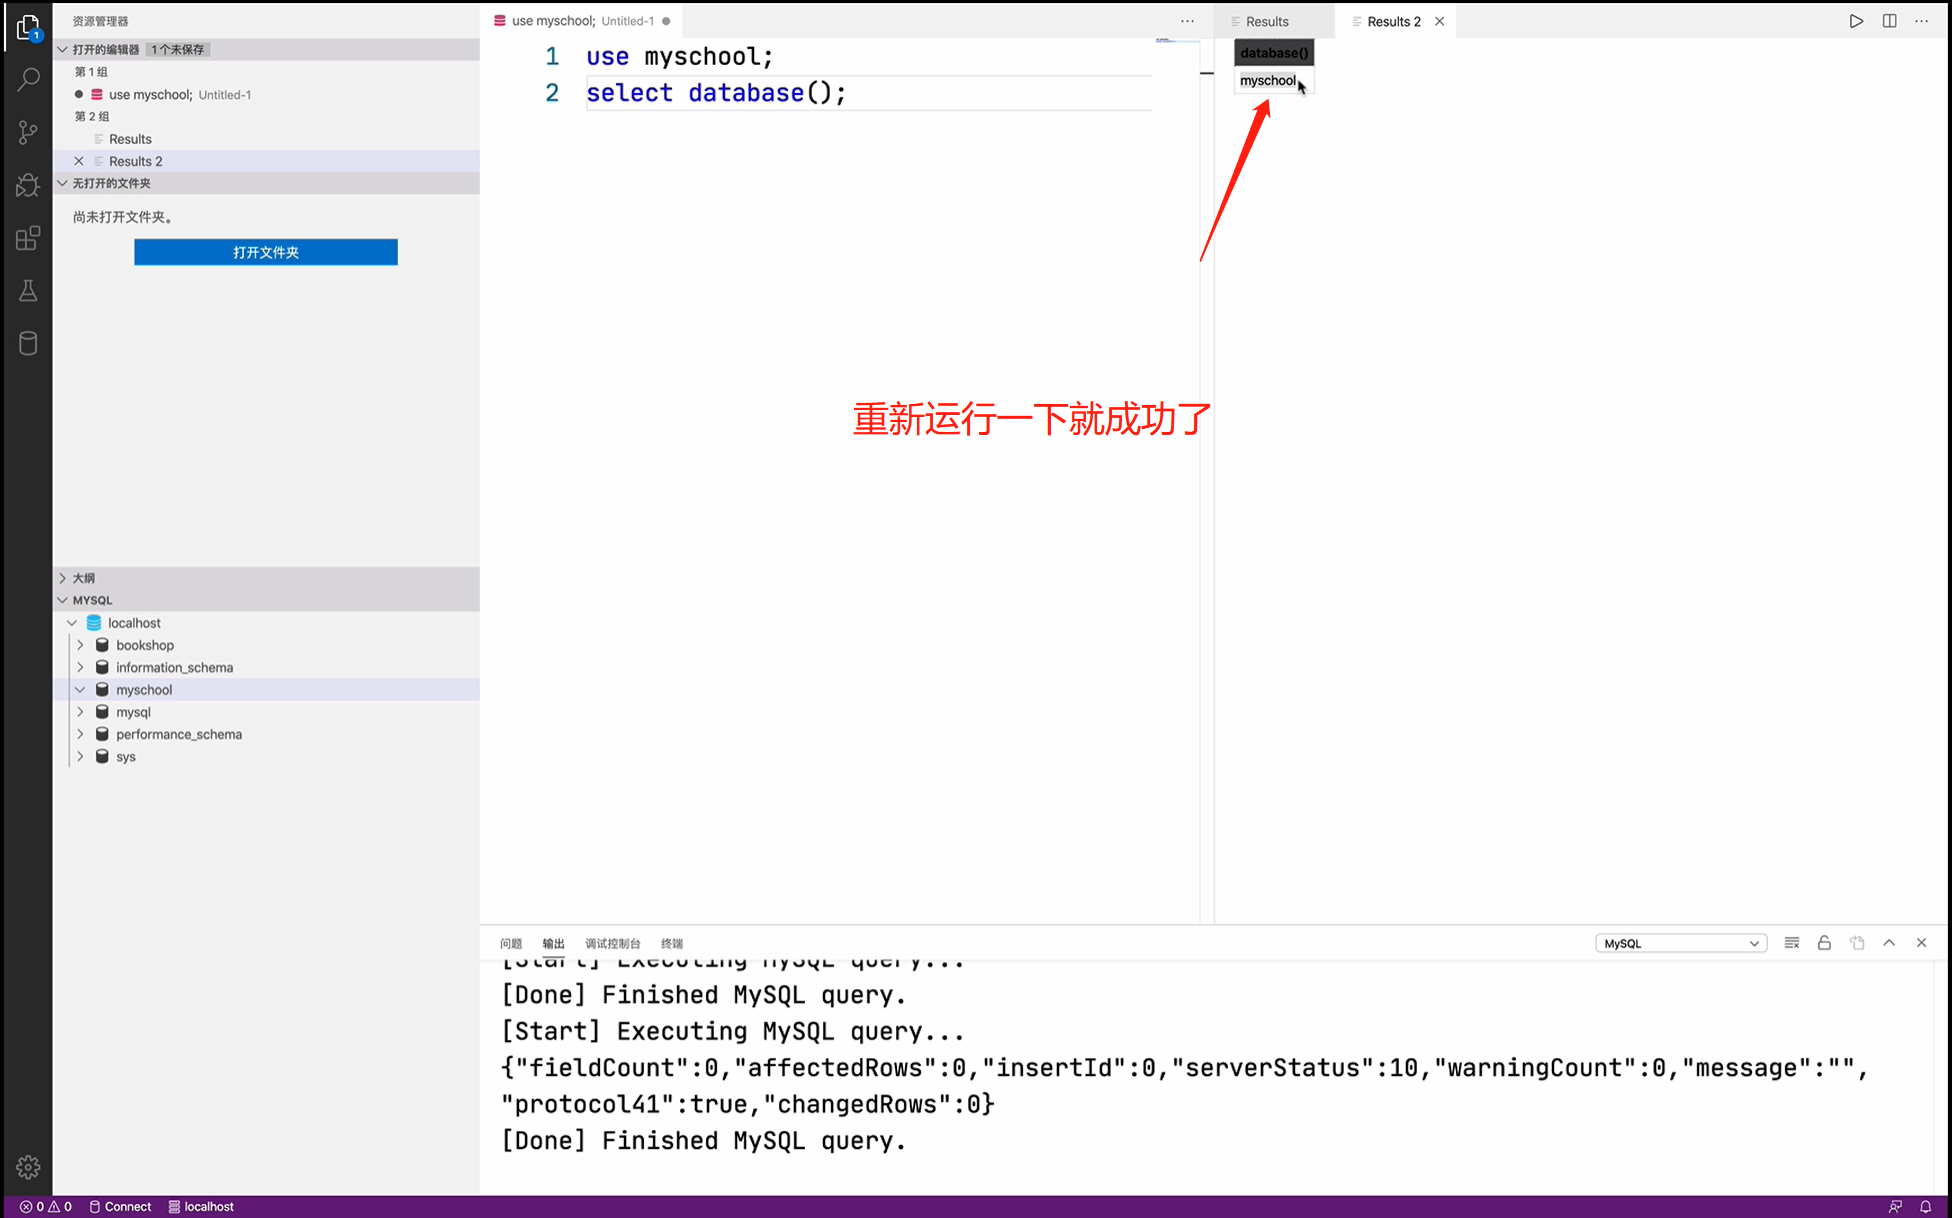Open more actions for results group

click(x=1921, y=21)
